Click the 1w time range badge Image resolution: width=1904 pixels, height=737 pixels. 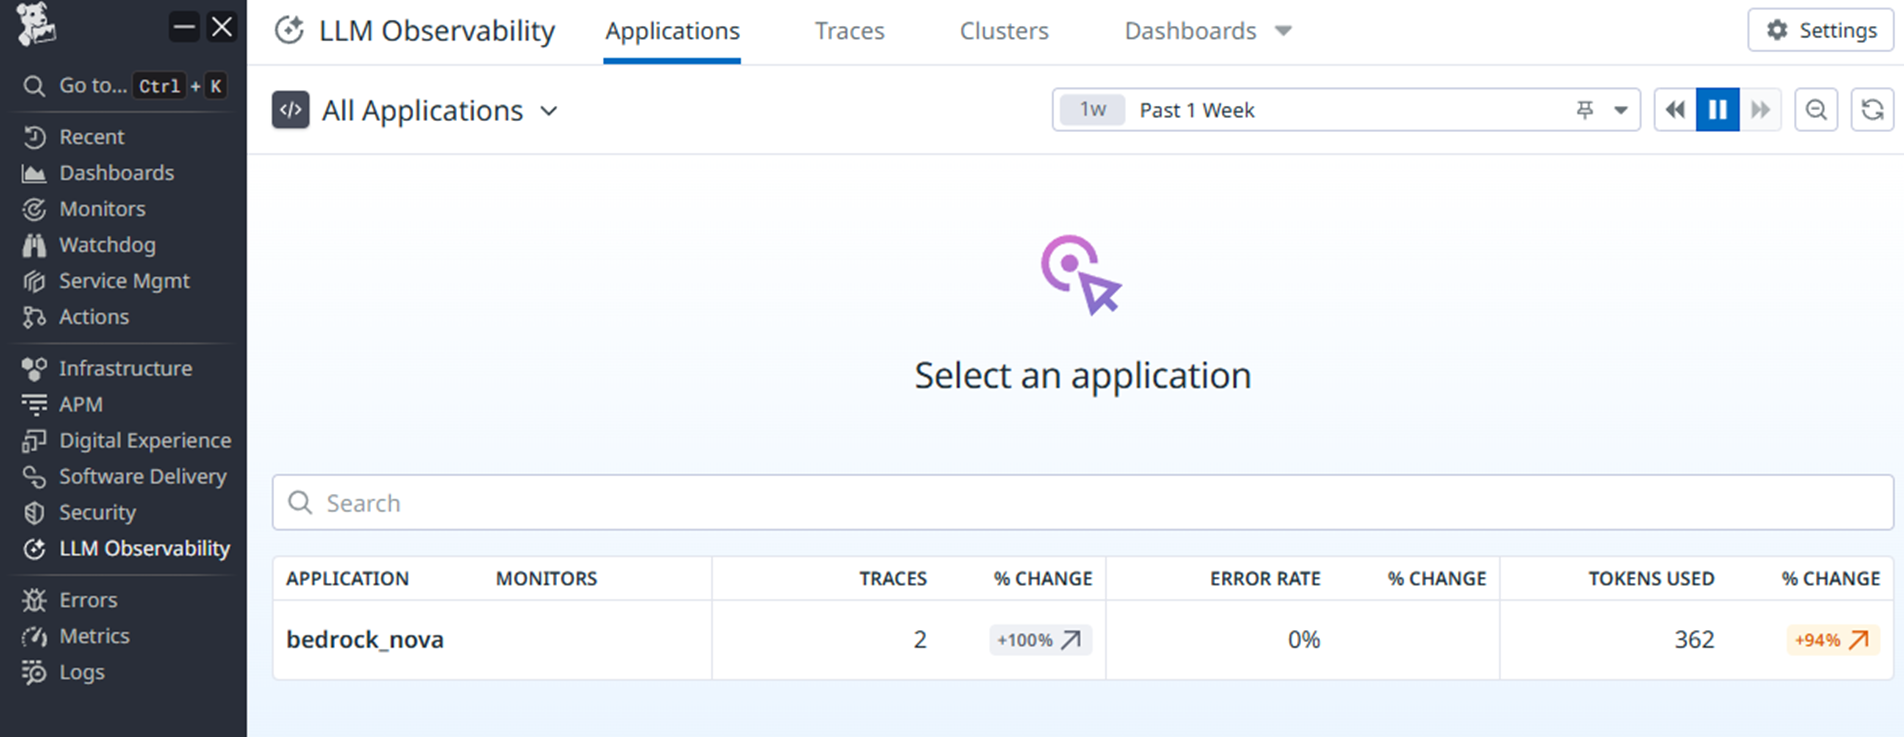tap(1093, 110)
